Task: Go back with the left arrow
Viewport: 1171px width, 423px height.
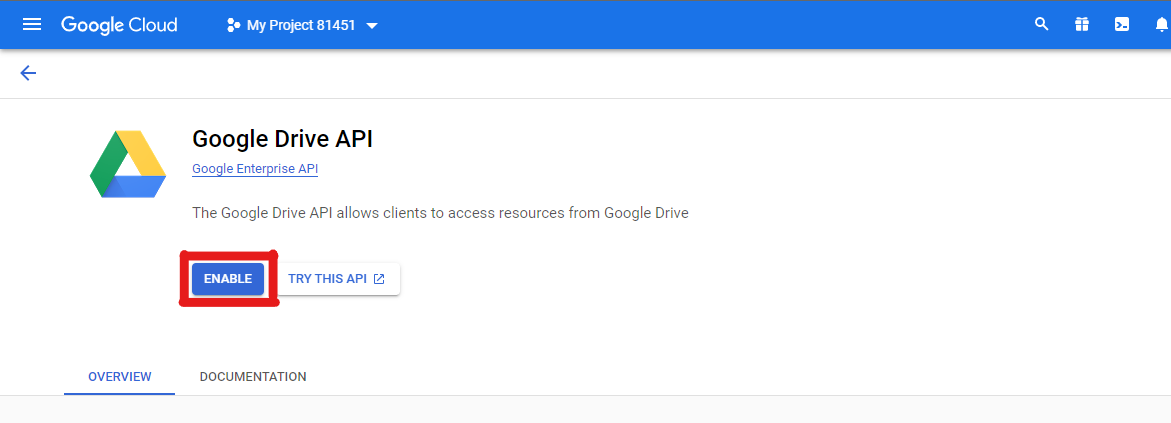Action: (28, 72)
